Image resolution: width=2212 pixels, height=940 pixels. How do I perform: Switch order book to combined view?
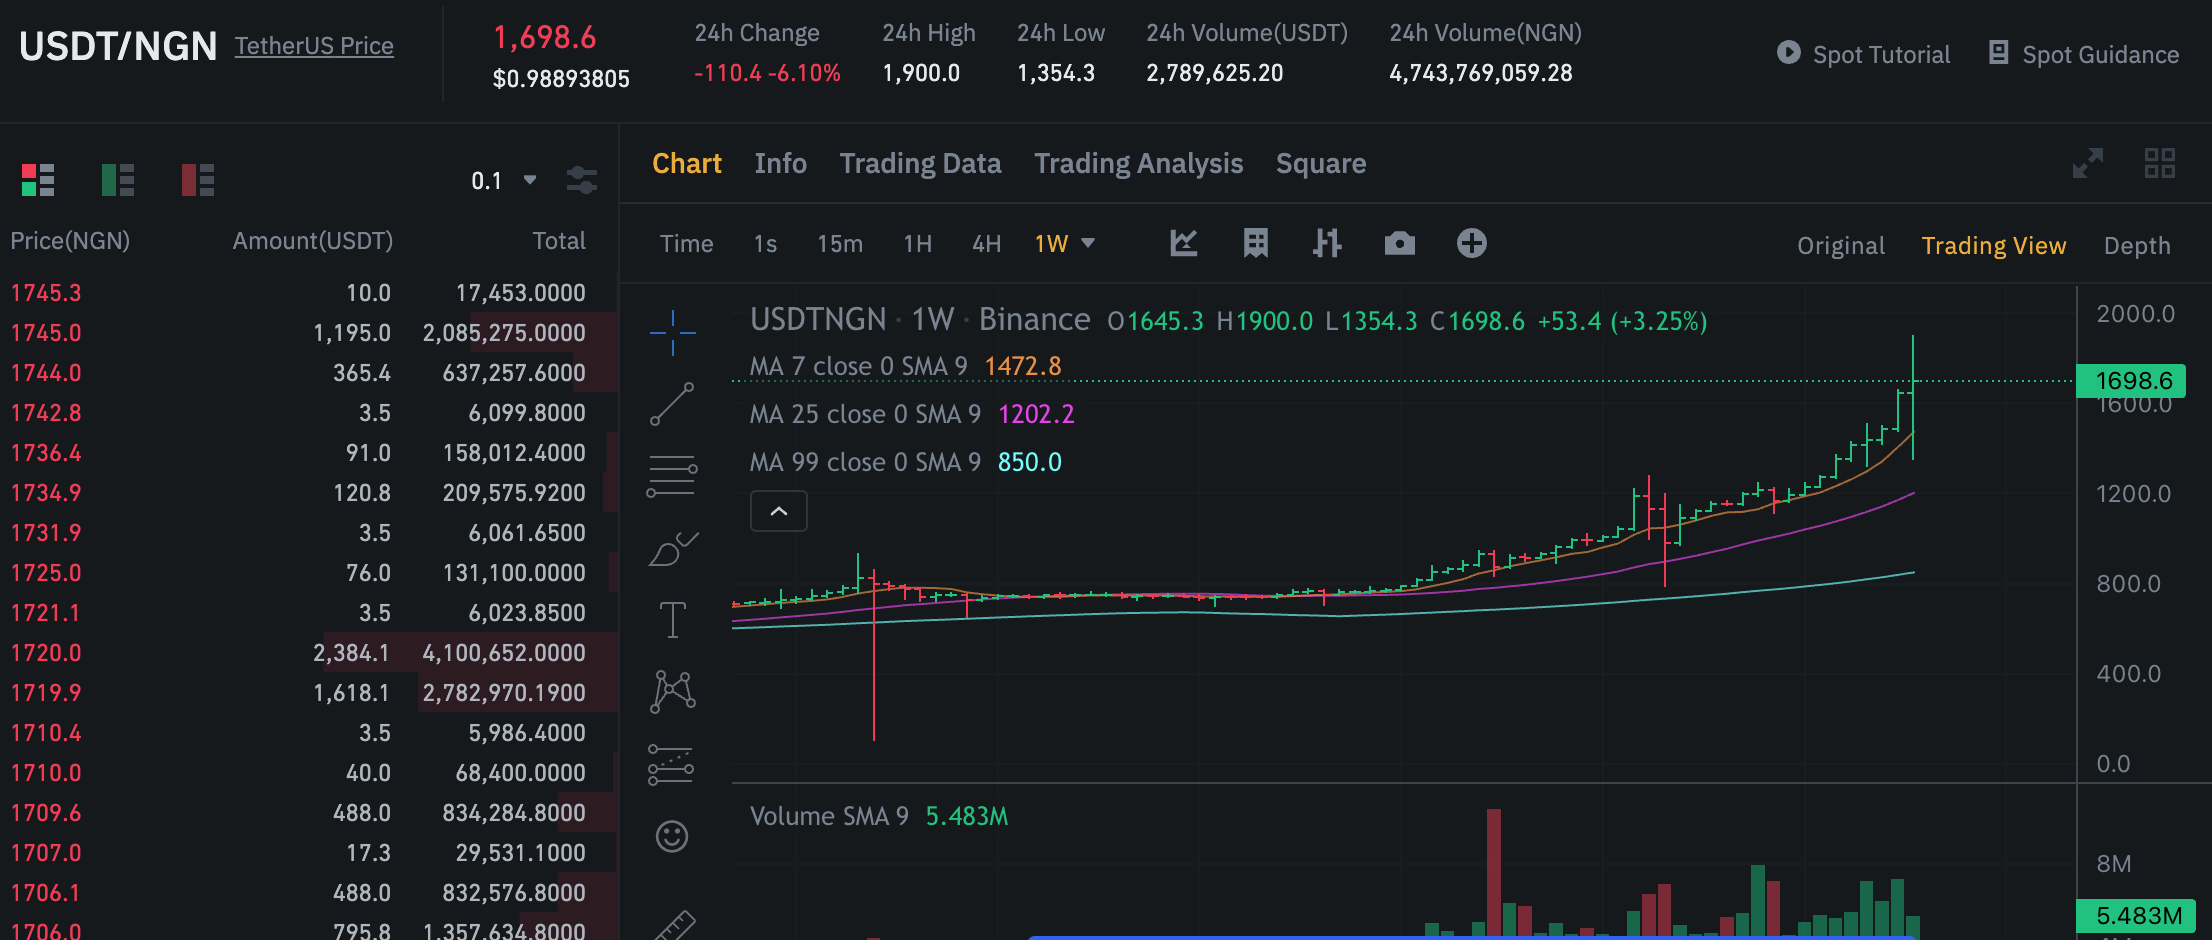38,180
